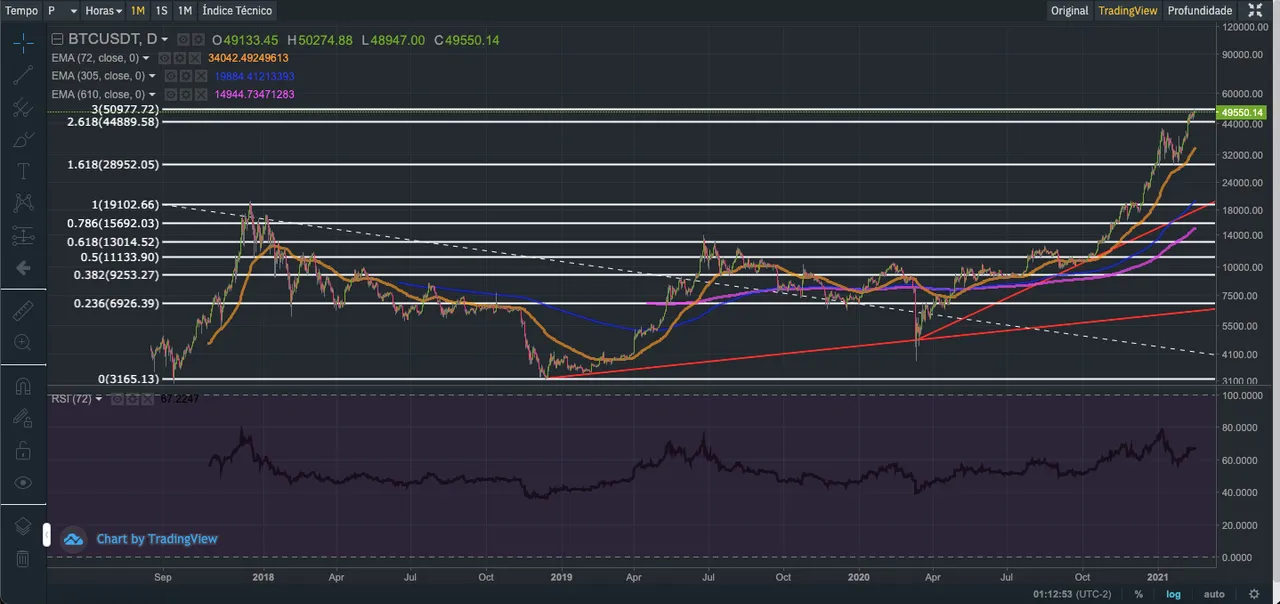
Task: Open the pitchfork drawing tools
Action: tap(23, 108)
